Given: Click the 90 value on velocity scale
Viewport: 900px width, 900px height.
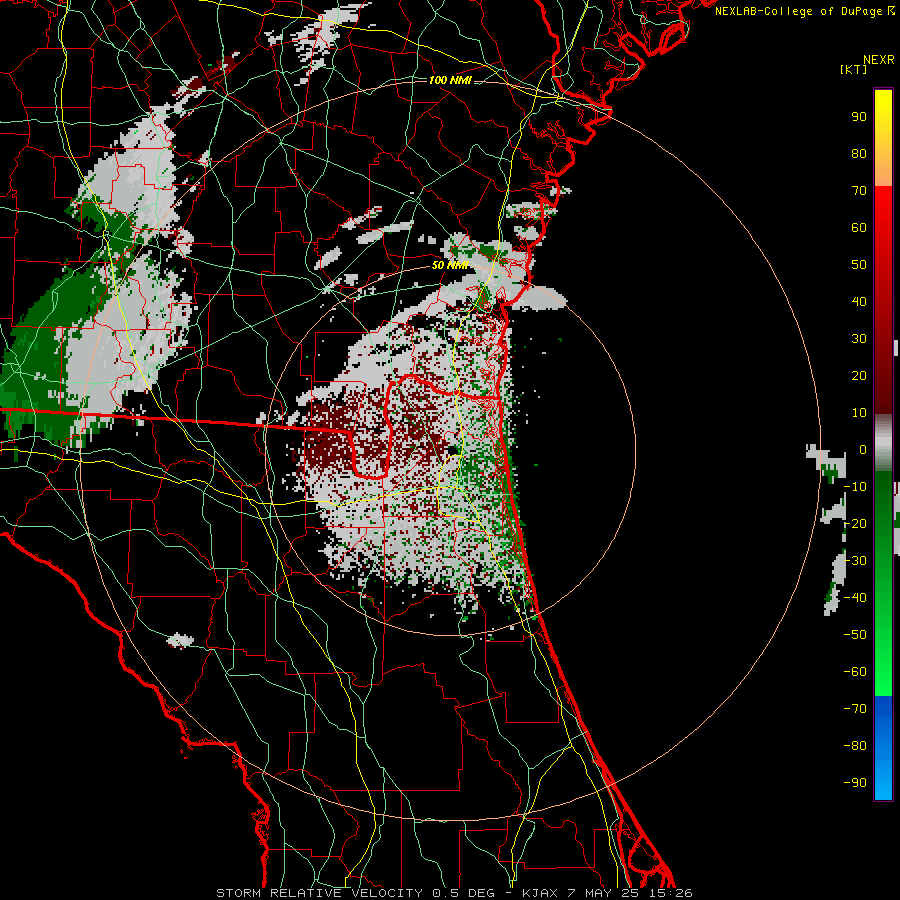Looking at the screenshot, I should click(x=859, y=117).
